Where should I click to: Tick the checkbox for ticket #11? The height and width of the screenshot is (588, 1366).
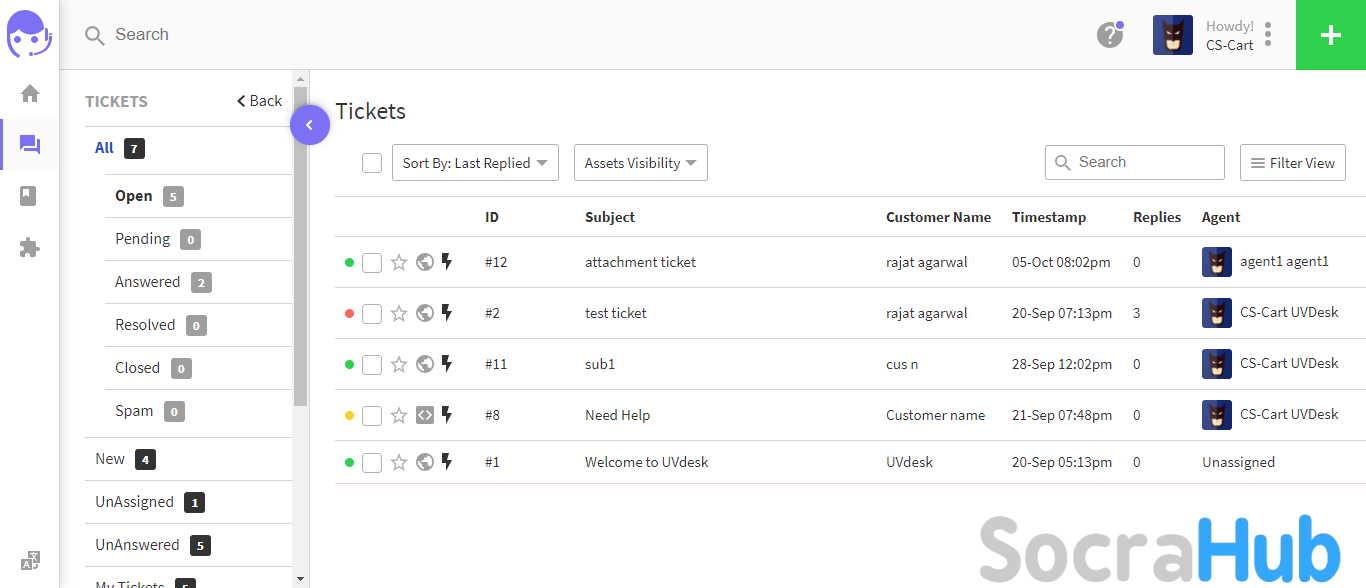tap(372, 365)
